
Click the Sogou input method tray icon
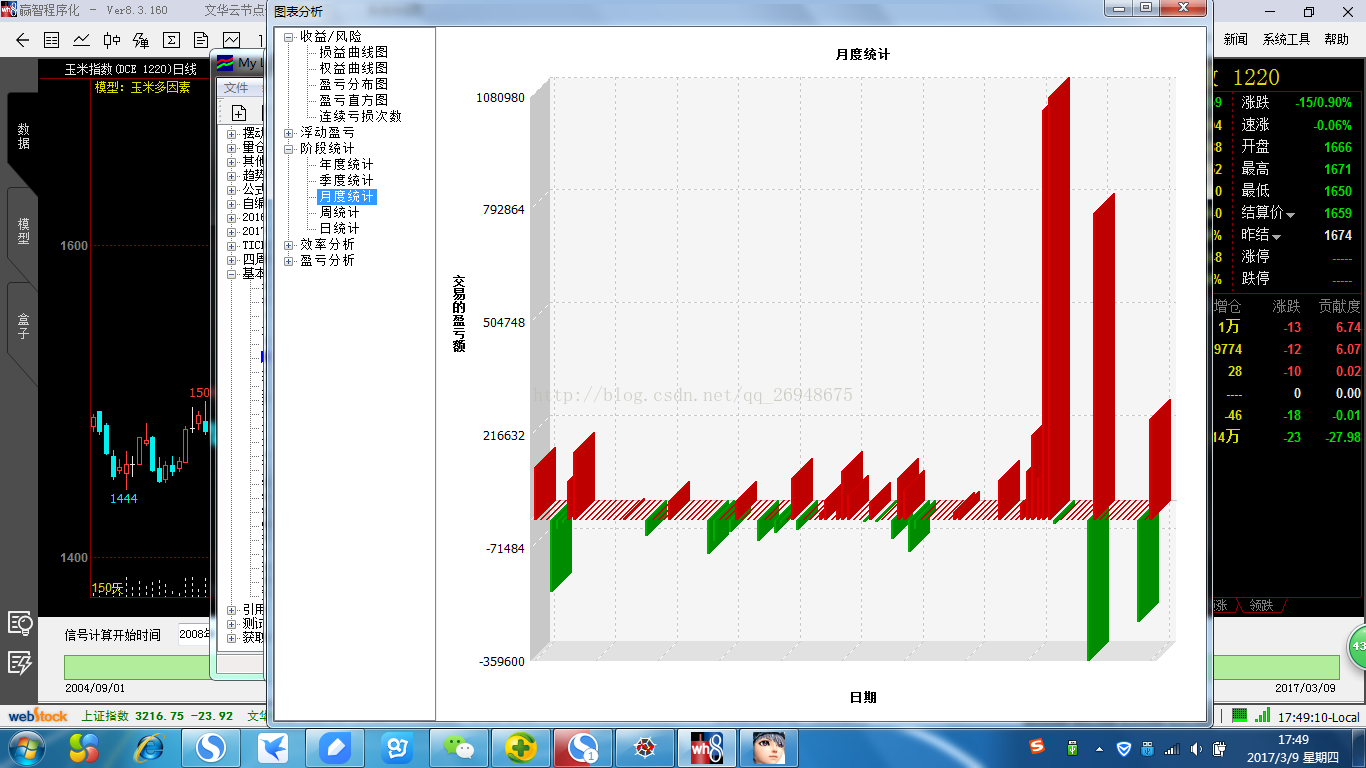pyautogui.click(x=1037, y=747)
